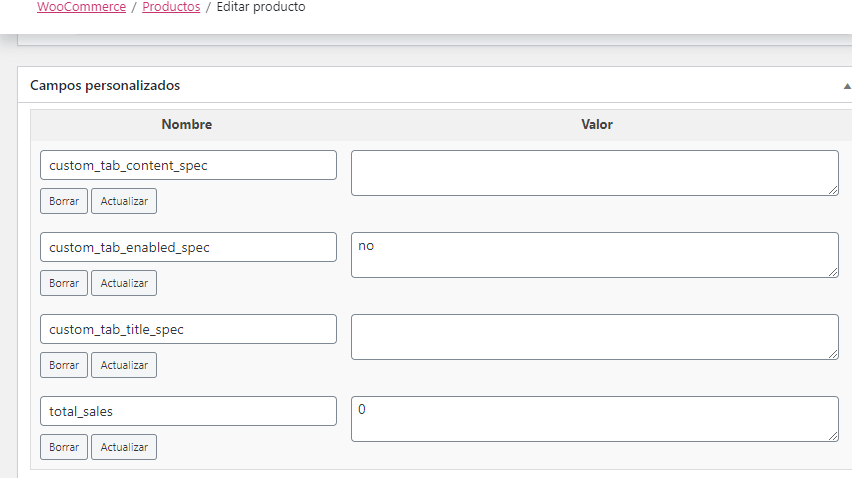Viewport: 852px width, 478px height.
Task: Click the Campos personalizados panel heading
Action: click(x=105, y=85)
